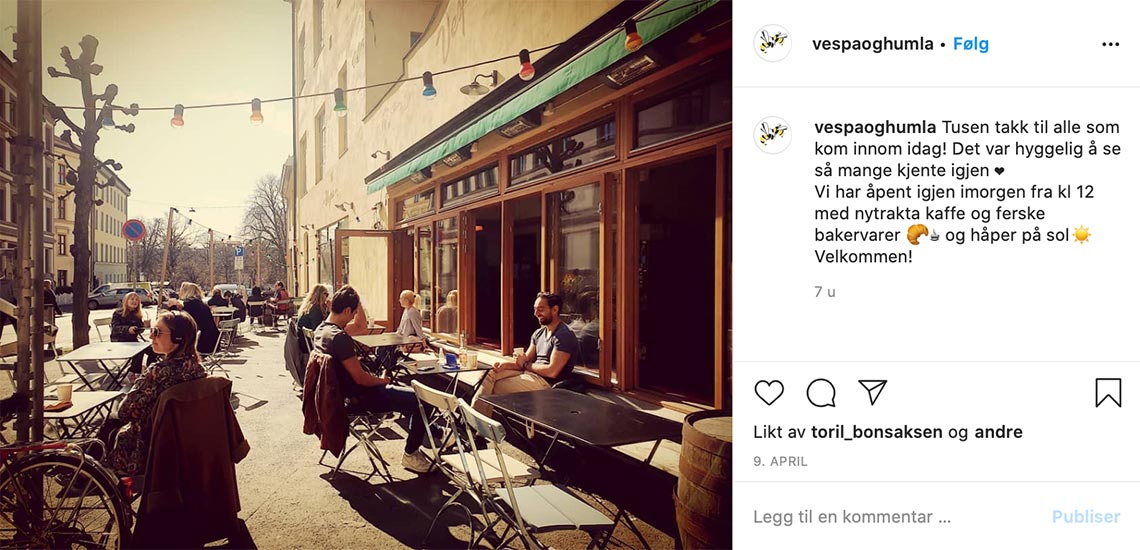This screenshot has height=550, width=1140.
Task: Click the bee avatar beside the caption
Action: point(772,135)
